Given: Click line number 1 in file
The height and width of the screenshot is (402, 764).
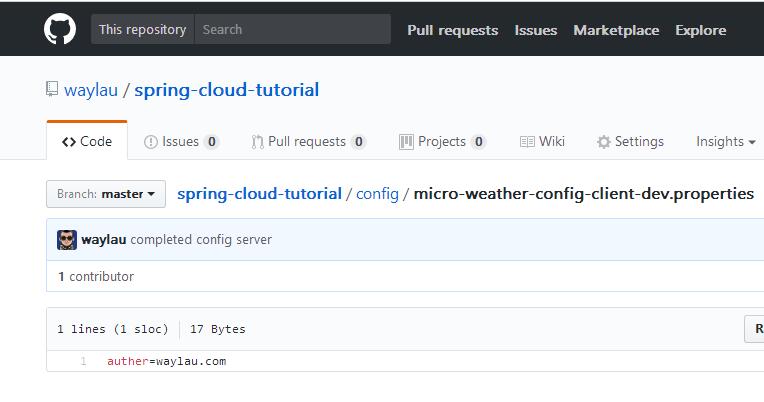Looking at the screenshot, I should [x=83, y=361].
